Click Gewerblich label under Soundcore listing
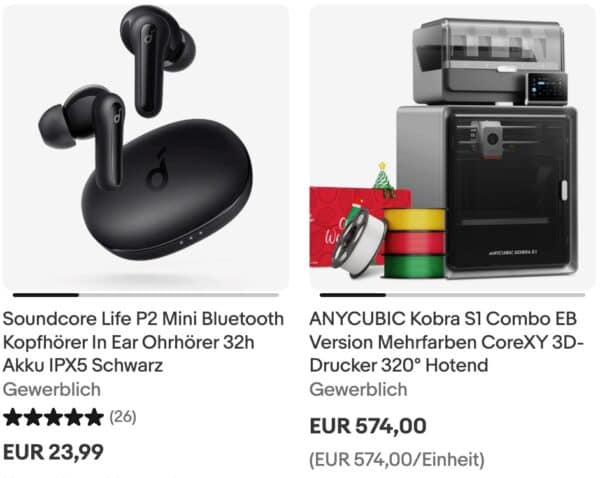The height and width of the screenshot is (478, 600). (52, 390)
